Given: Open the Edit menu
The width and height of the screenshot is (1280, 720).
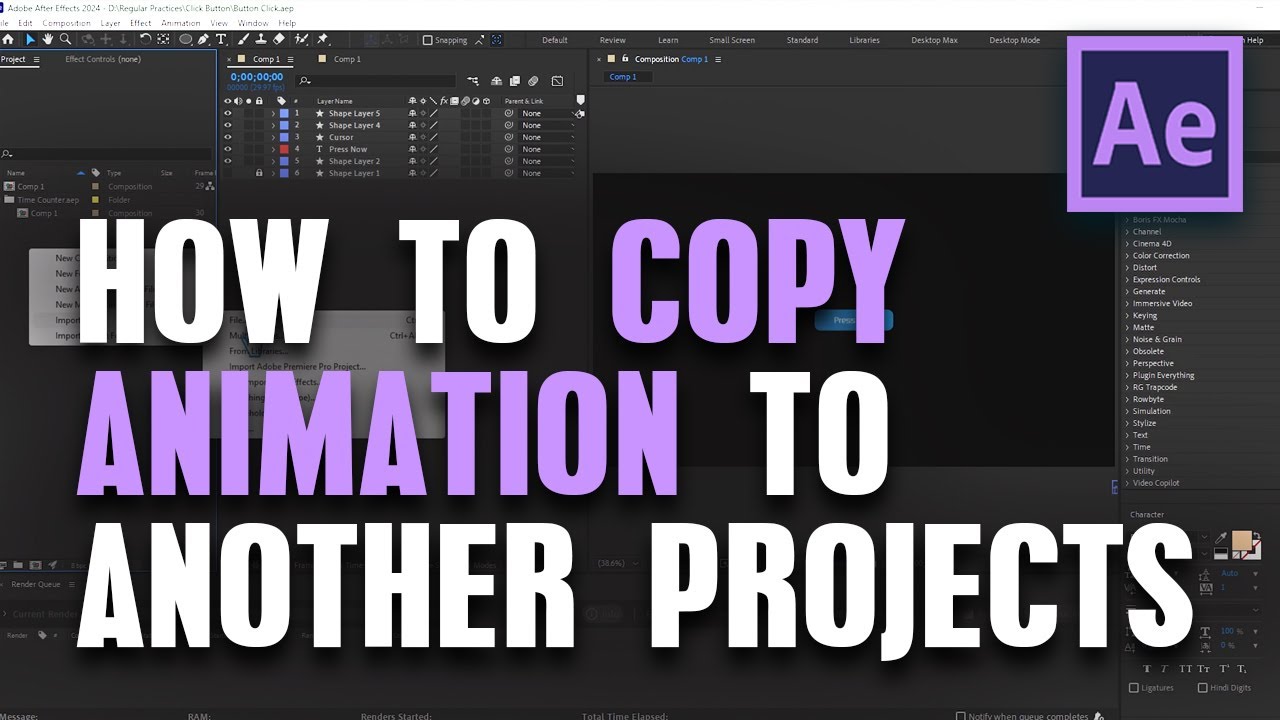Looking at the screenshot, I should click(25, 23).
